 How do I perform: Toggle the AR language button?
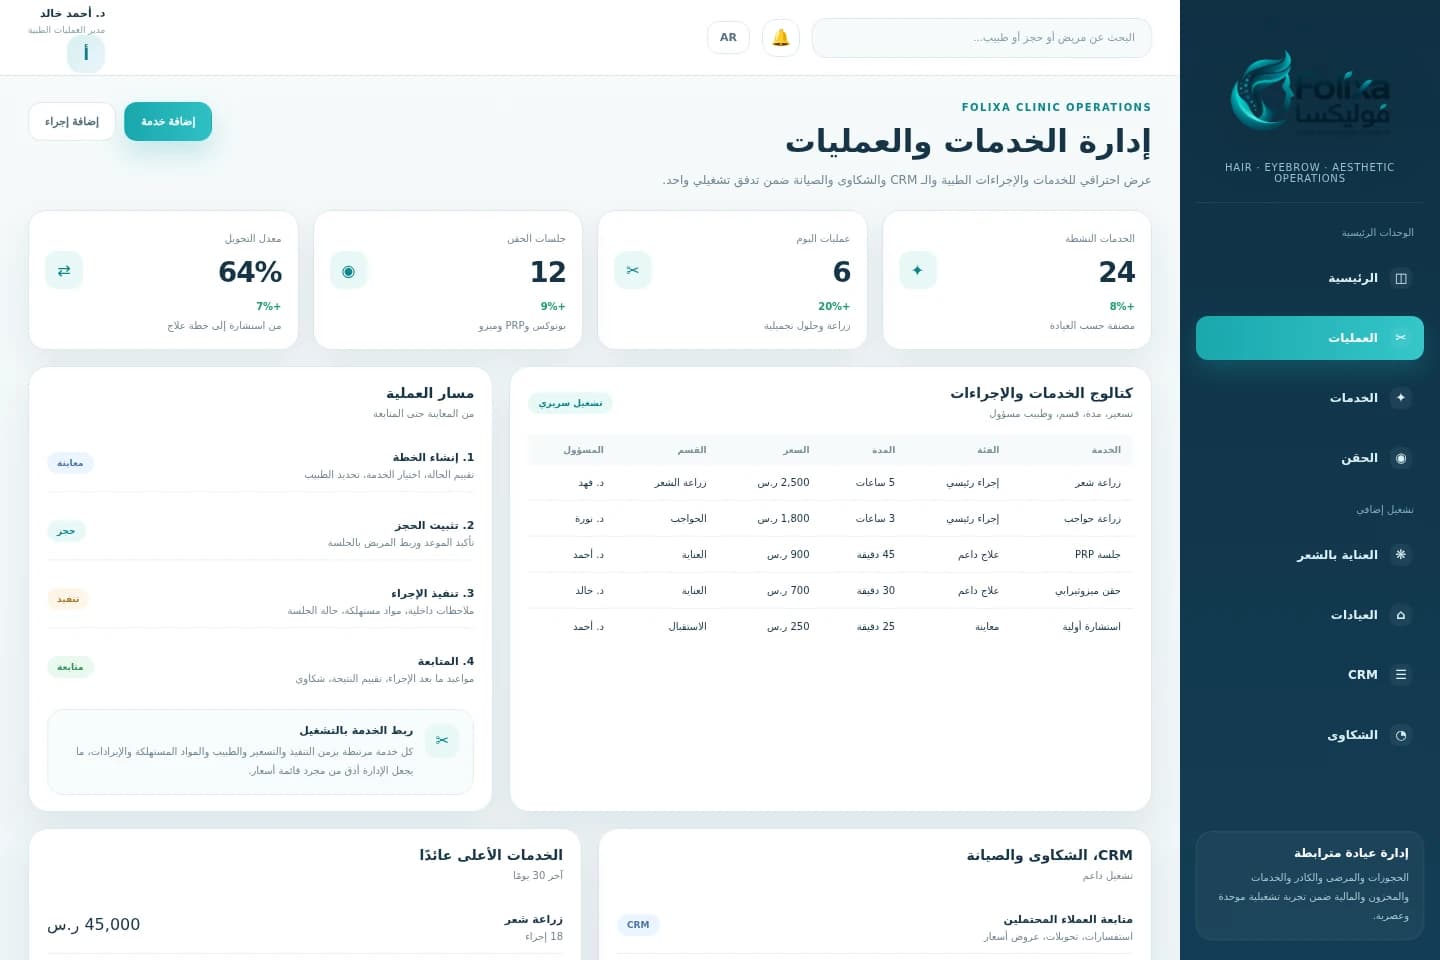(728, 38)
